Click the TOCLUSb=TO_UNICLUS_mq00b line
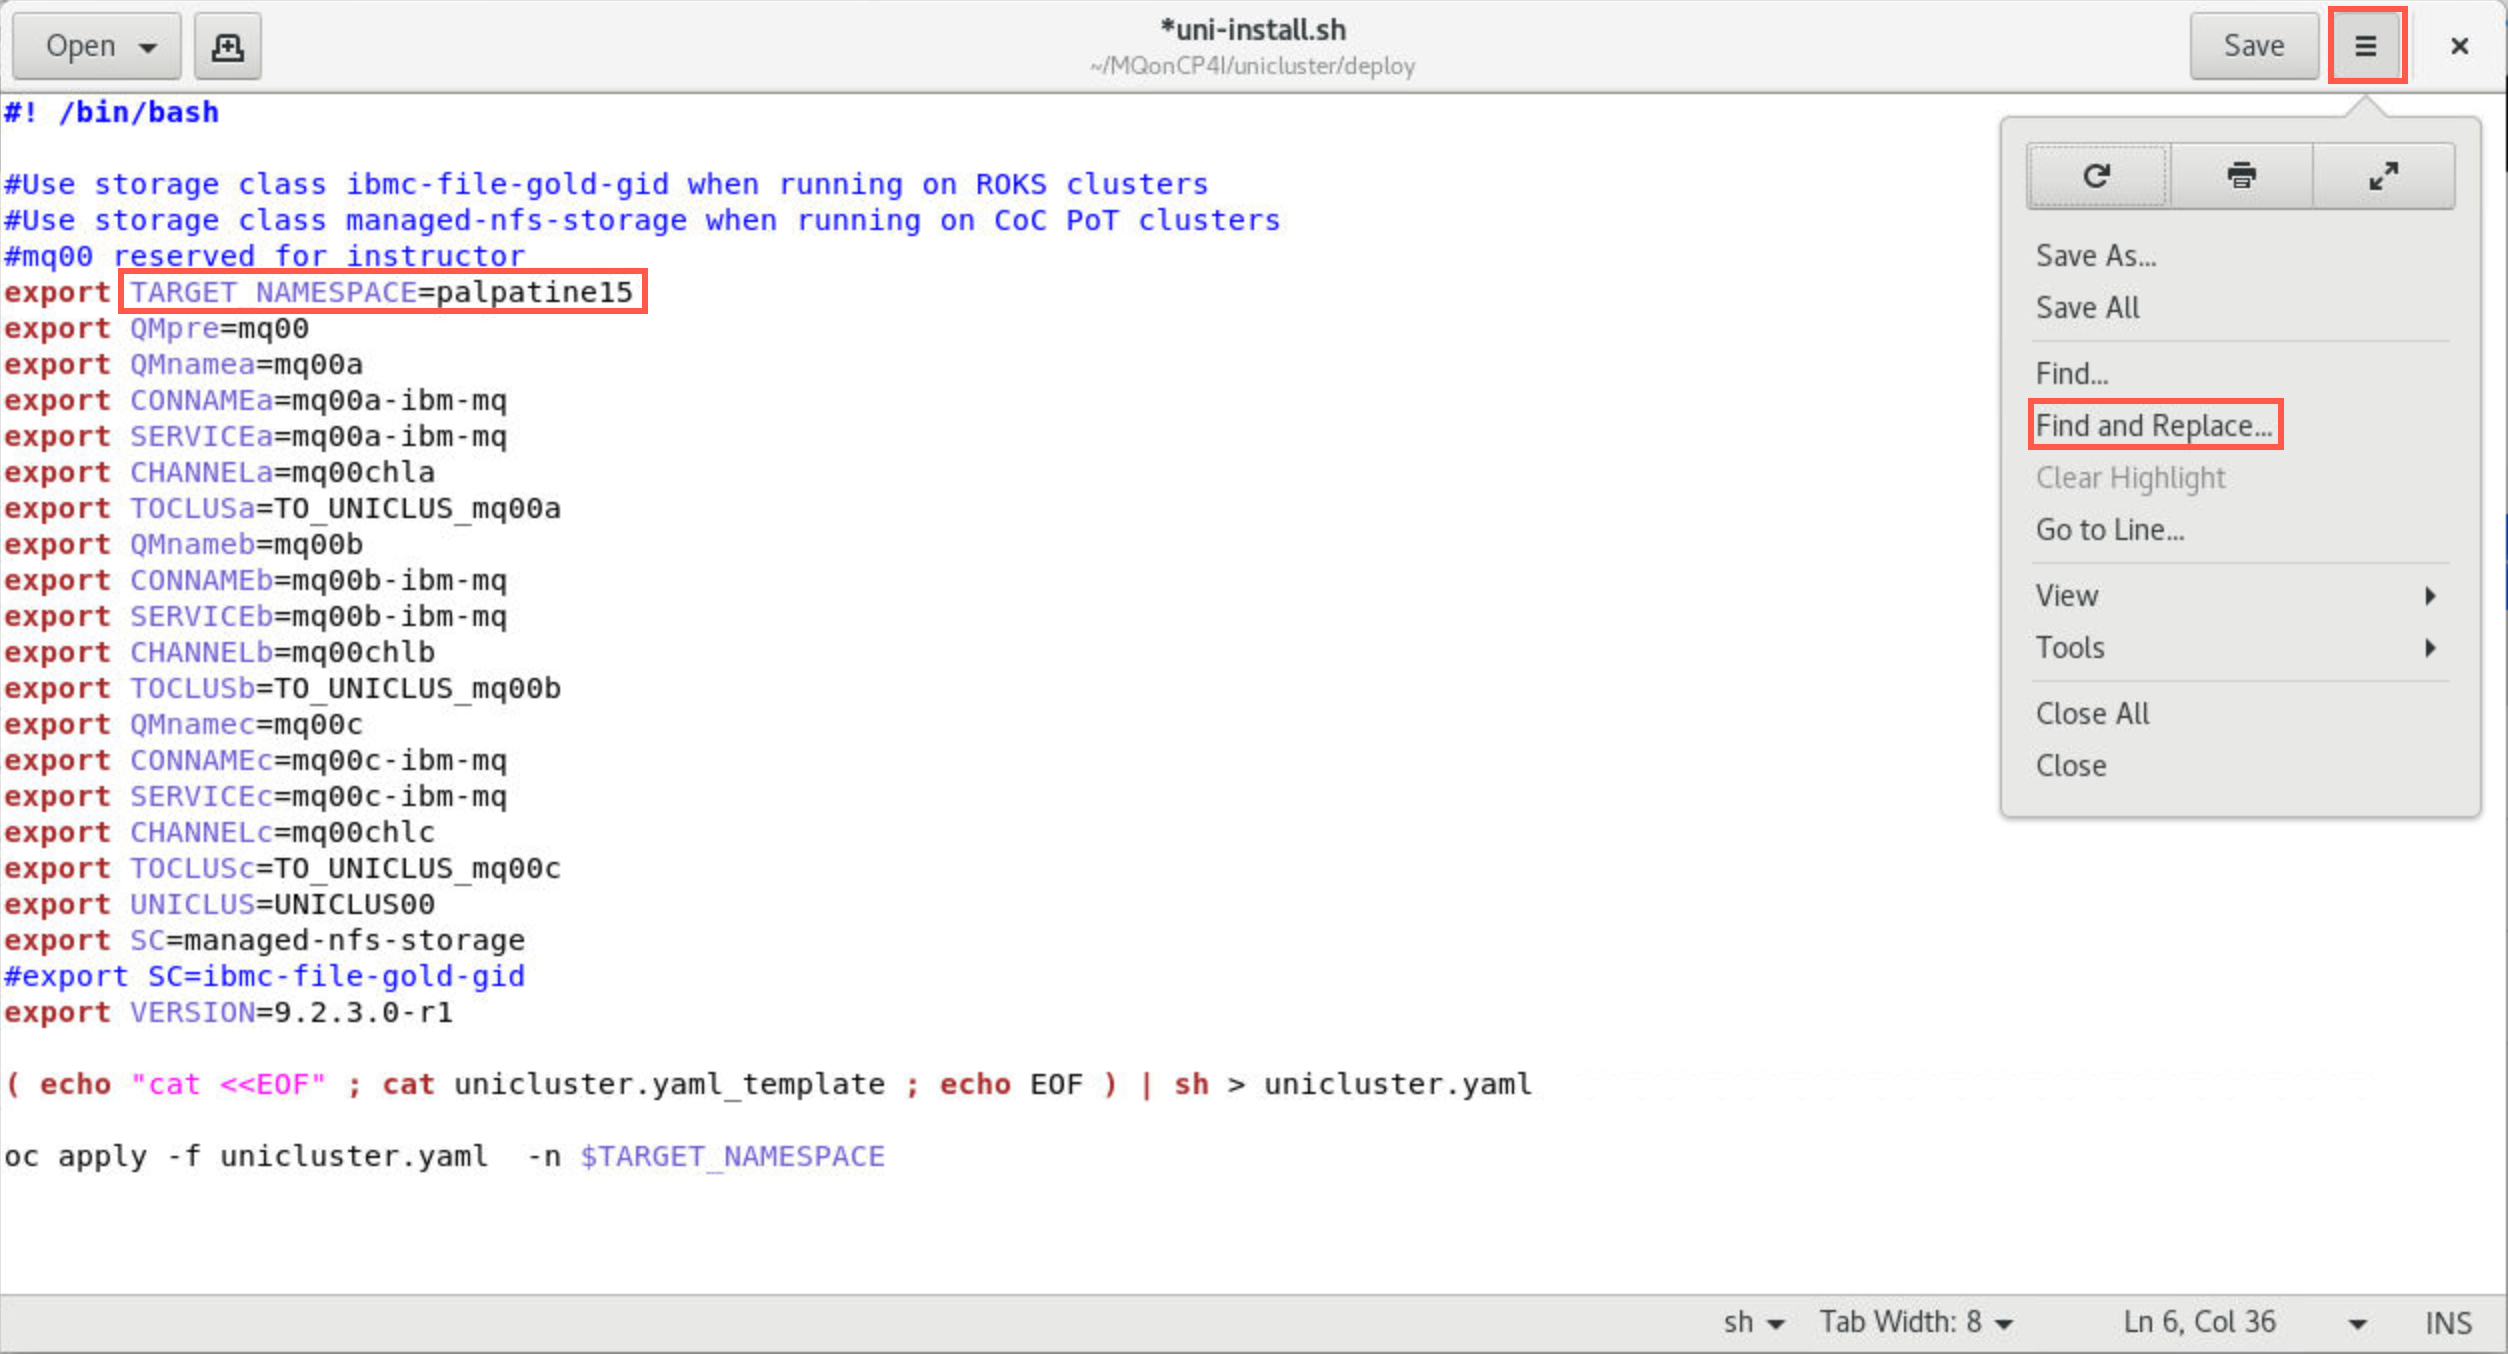This screenshot has width=2508, height=1354. [283, 688]
